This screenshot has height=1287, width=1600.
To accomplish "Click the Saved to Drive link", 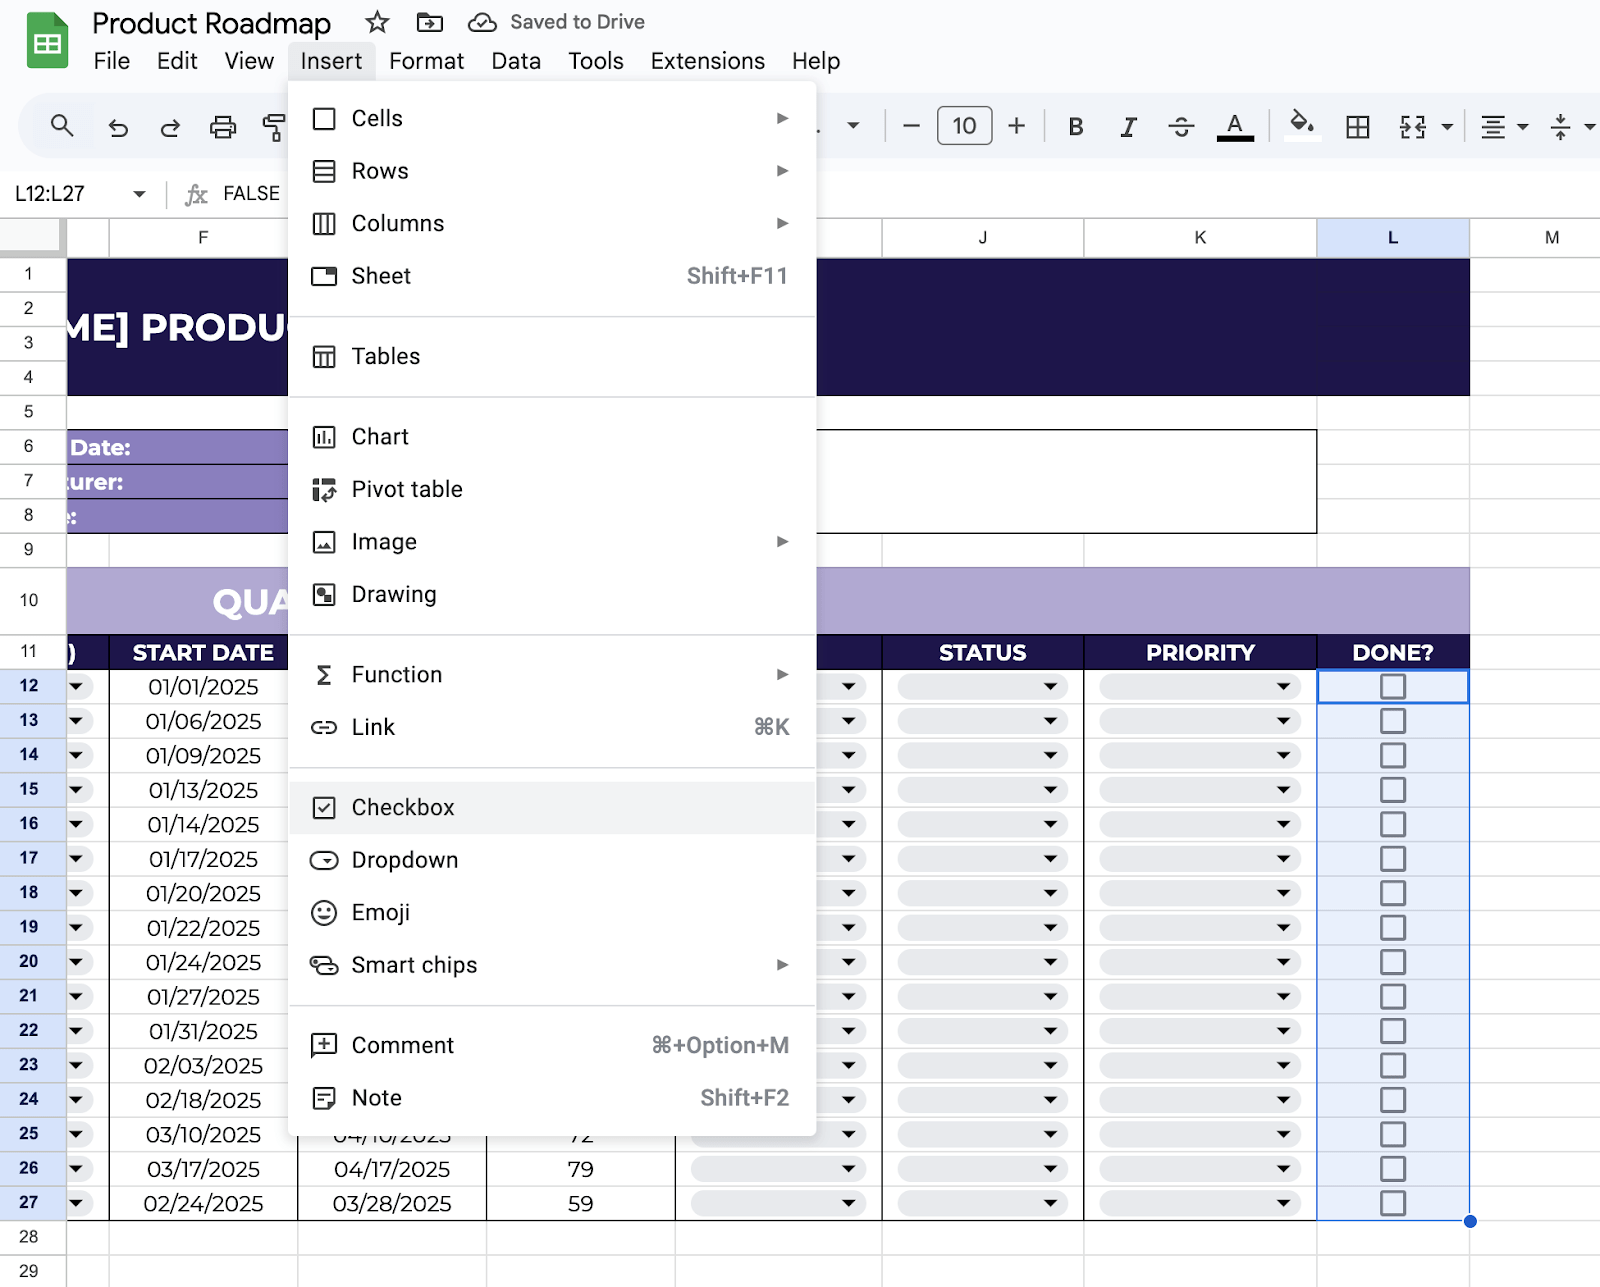I will (x=577, y=21).
